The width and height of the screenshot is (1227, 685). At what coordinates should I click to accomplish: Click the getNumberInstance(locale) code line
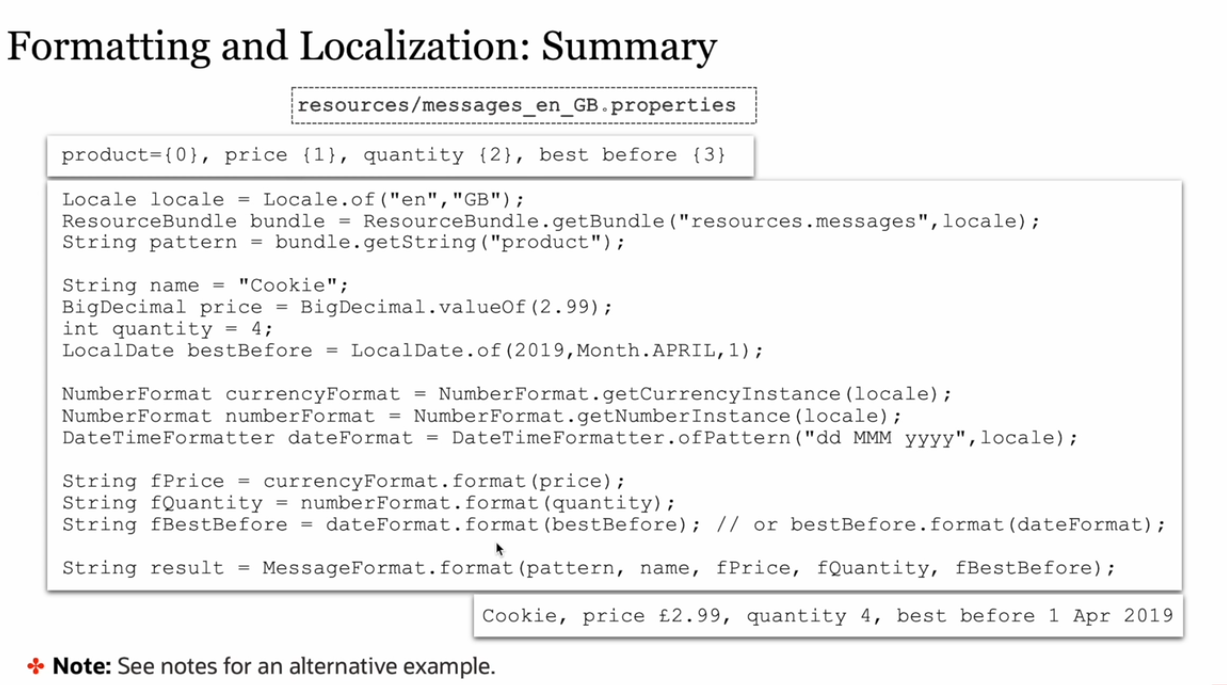(481, 416)
